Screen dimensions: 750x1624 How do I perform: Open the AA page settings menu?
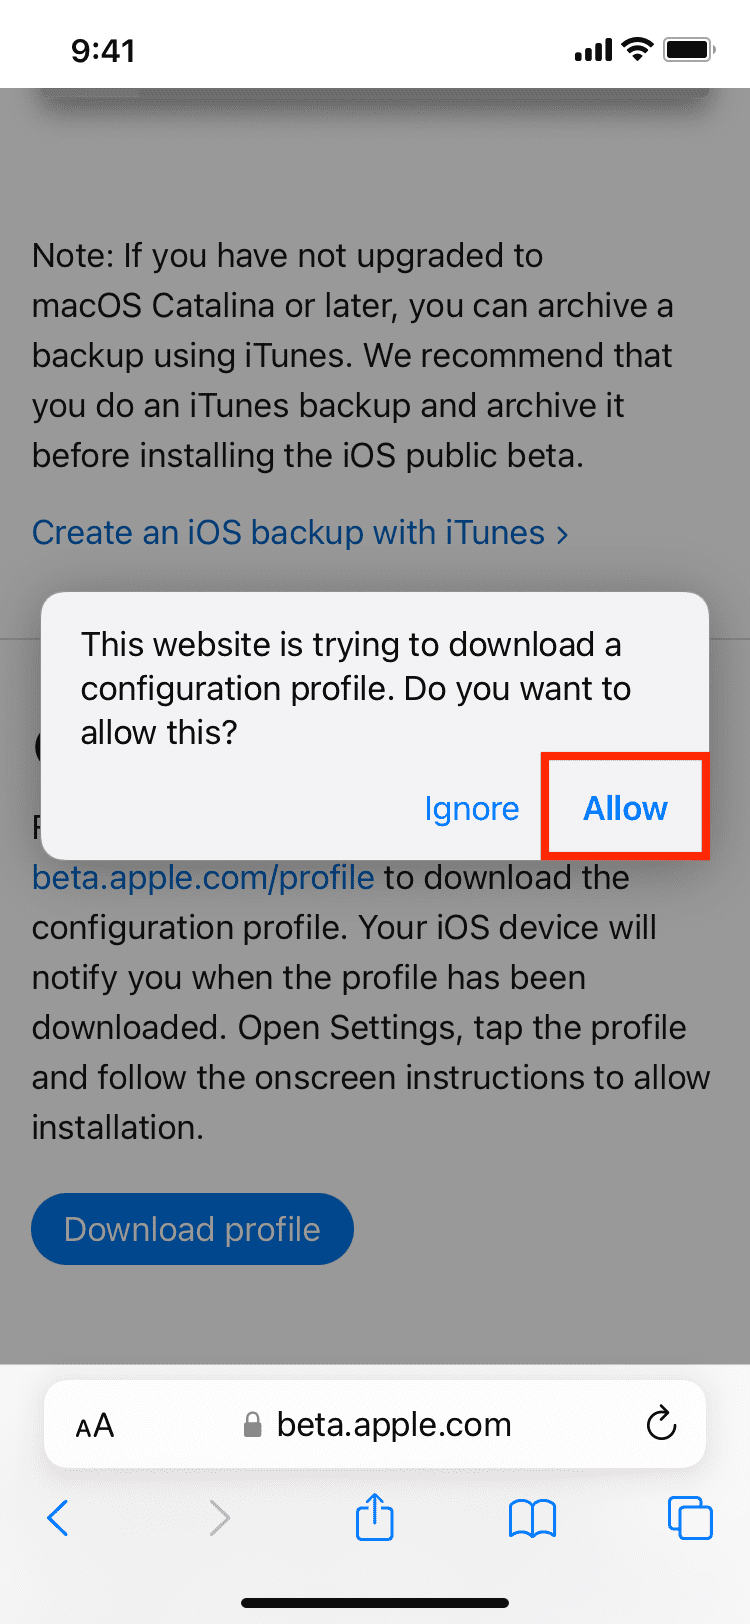point(95,1426)
